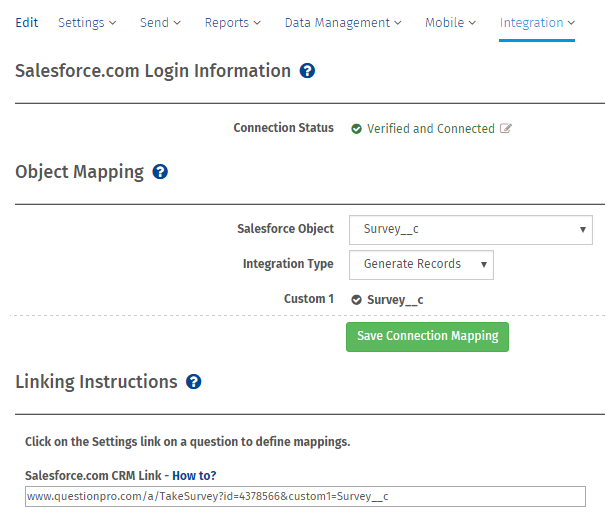Edit the connection status pencil icon
Screen dimensions: 607x519
coord(506,128)
